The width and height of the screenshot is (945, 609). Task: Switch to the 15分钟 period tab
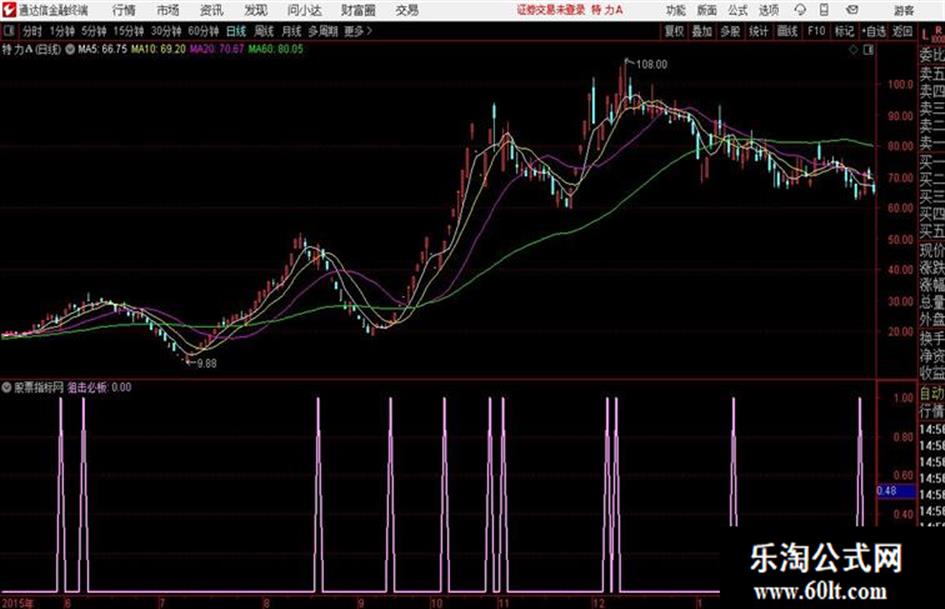coord(128,31)
